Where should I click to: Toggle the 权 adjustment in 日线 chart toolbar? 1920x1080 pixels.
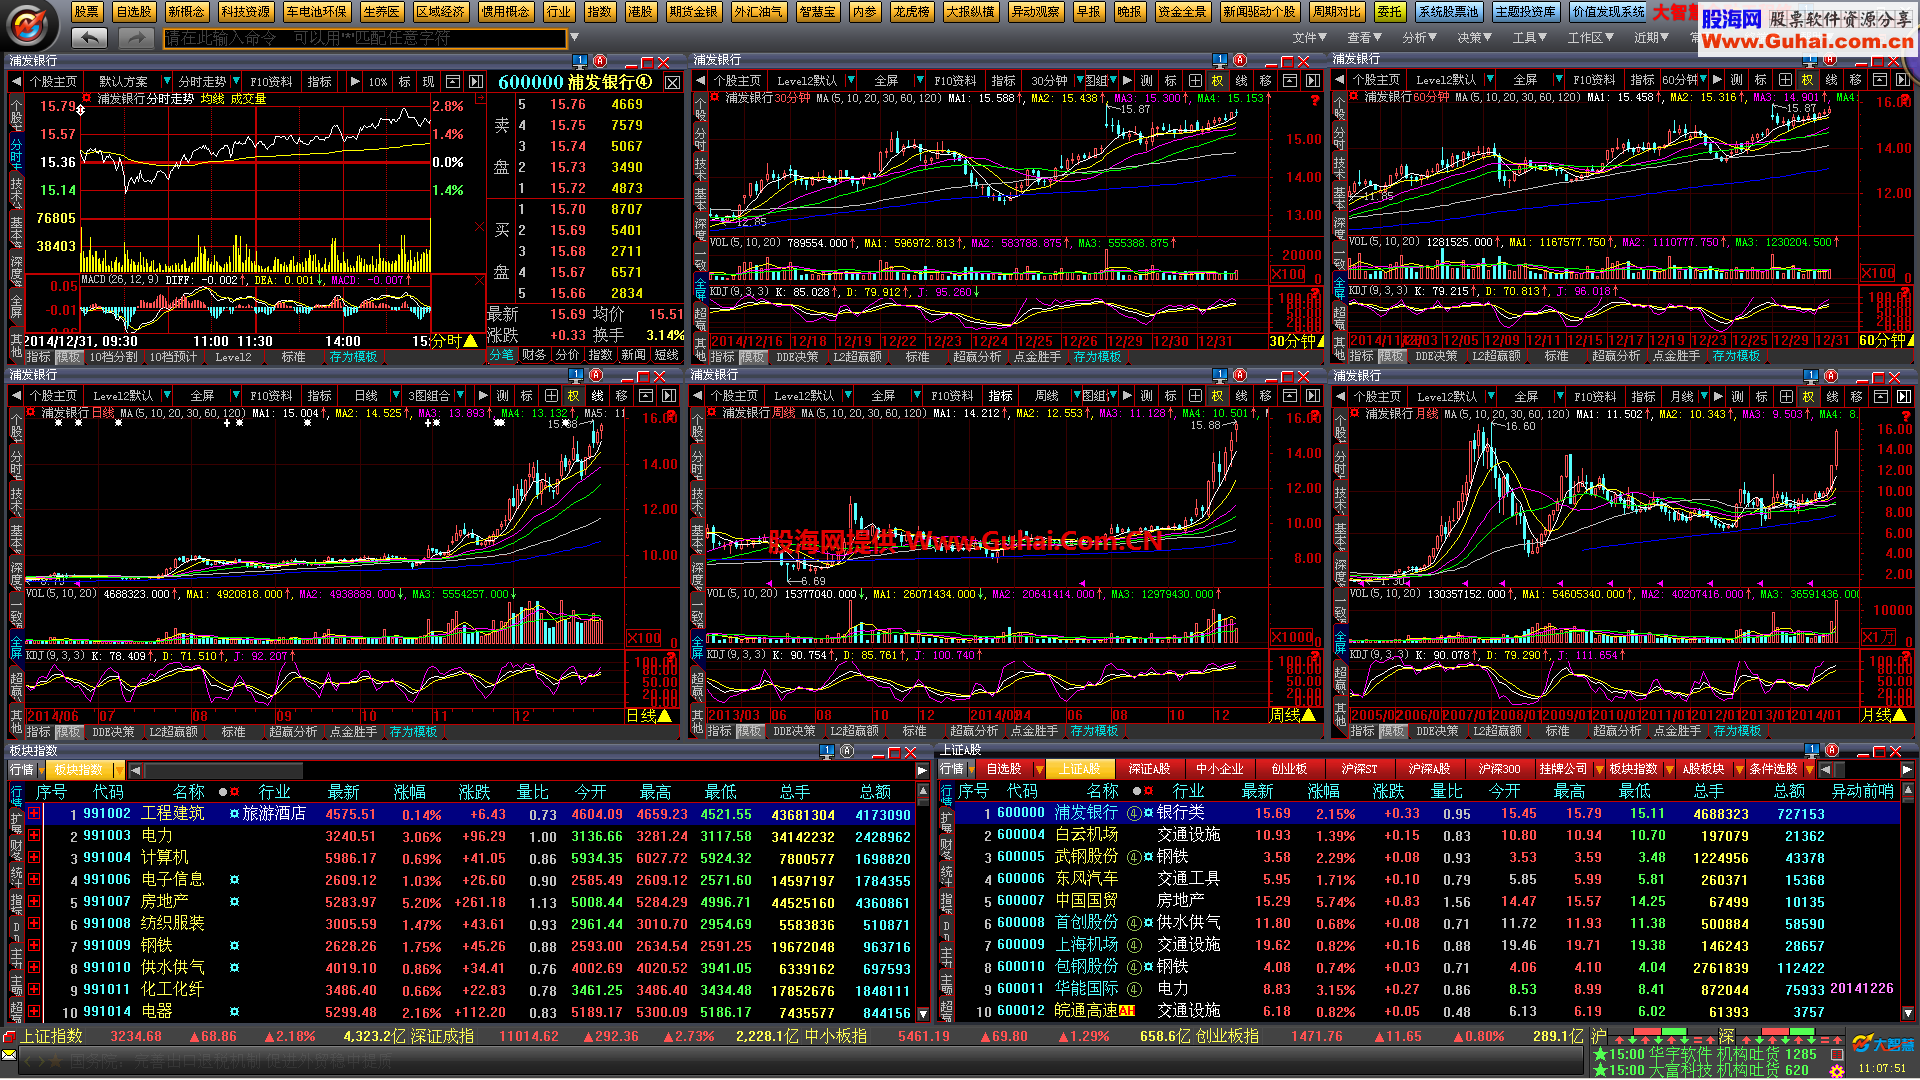[574, 396]
